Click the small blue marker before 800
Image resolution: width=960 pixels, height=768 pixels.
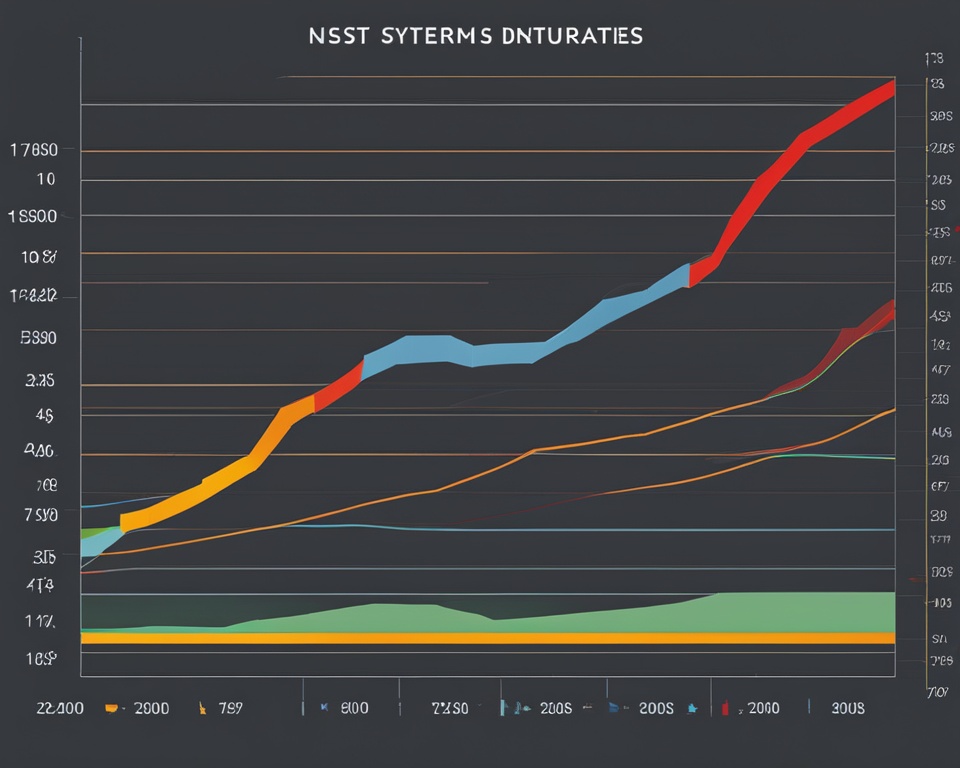[324, 707]
